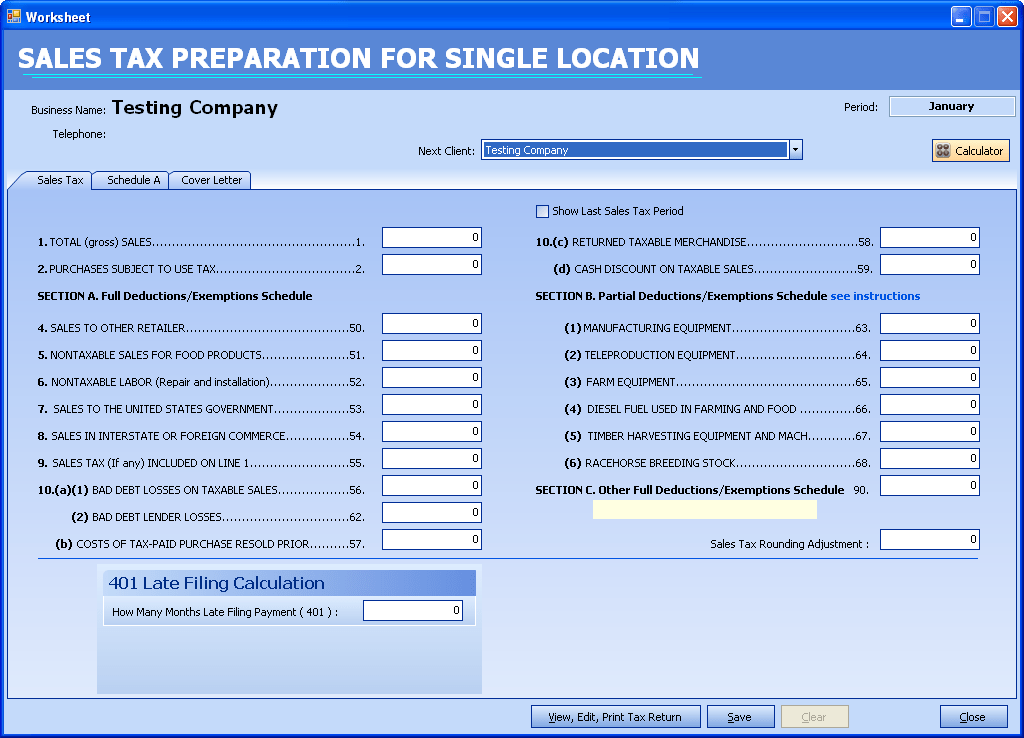Focus Months Late Filing Payment field

pyautogui.click(x=413, y=611)
